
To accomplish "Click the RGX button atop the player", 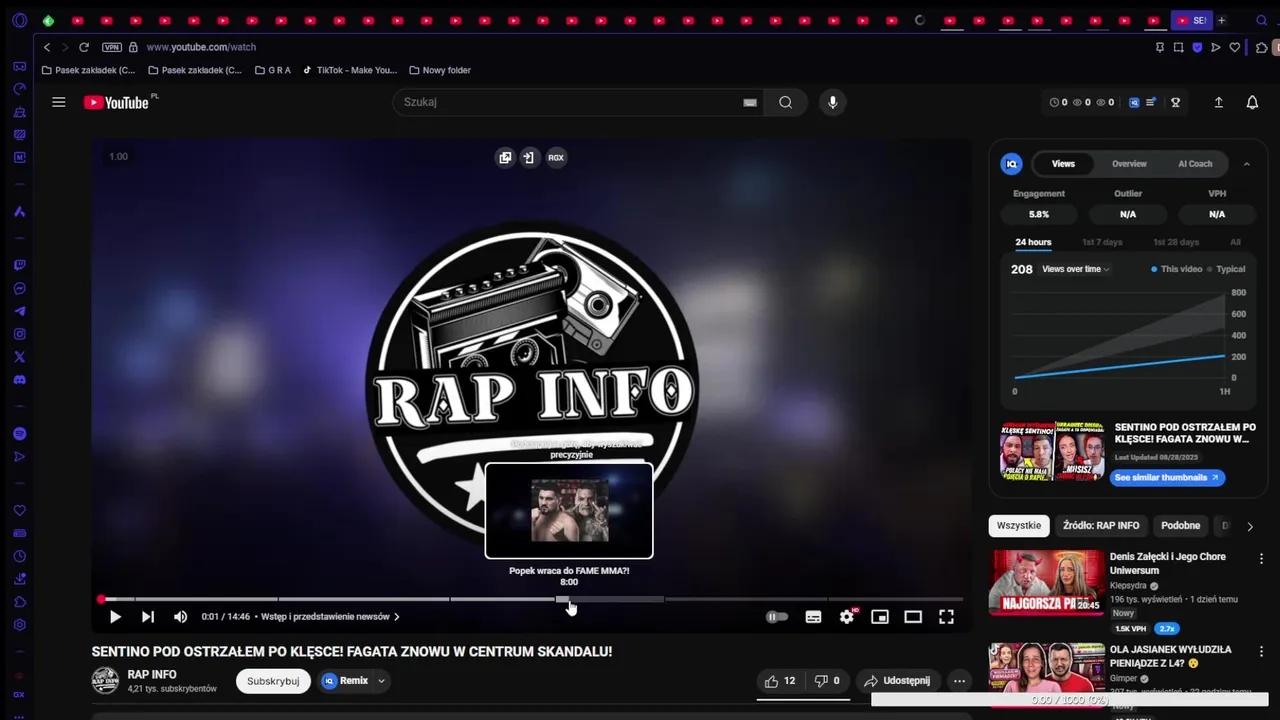I will coord(556,157).
